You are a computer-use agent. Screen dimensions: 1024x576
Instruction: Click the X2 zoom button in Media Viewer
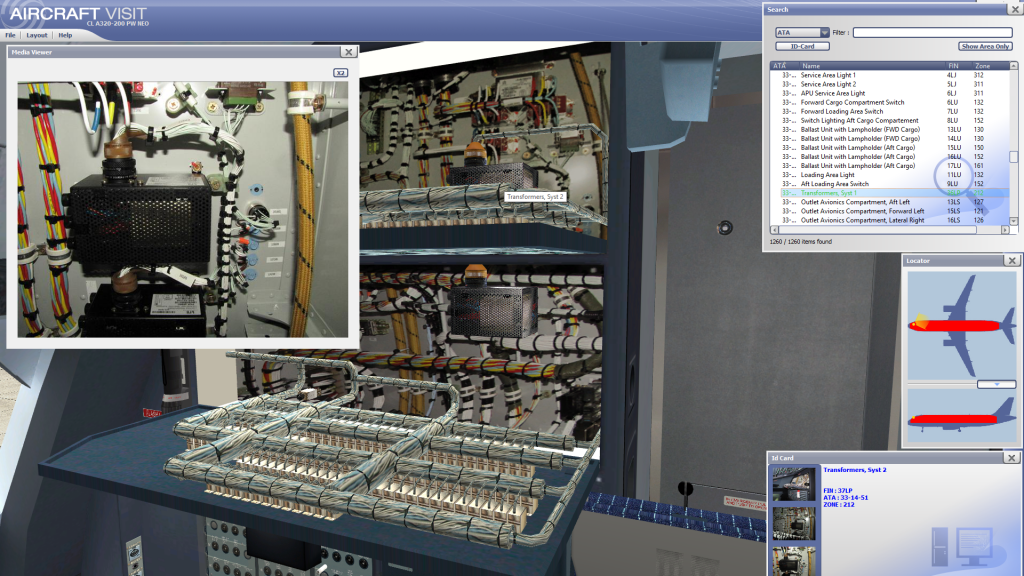340,72
